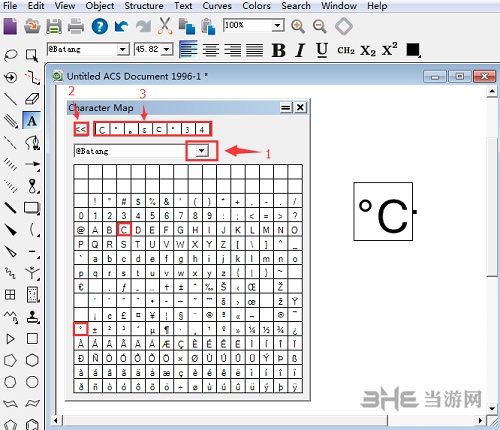Select the Eraser tool
The width and height of the screenshot is (500, 430).
[x=32, y=99]
